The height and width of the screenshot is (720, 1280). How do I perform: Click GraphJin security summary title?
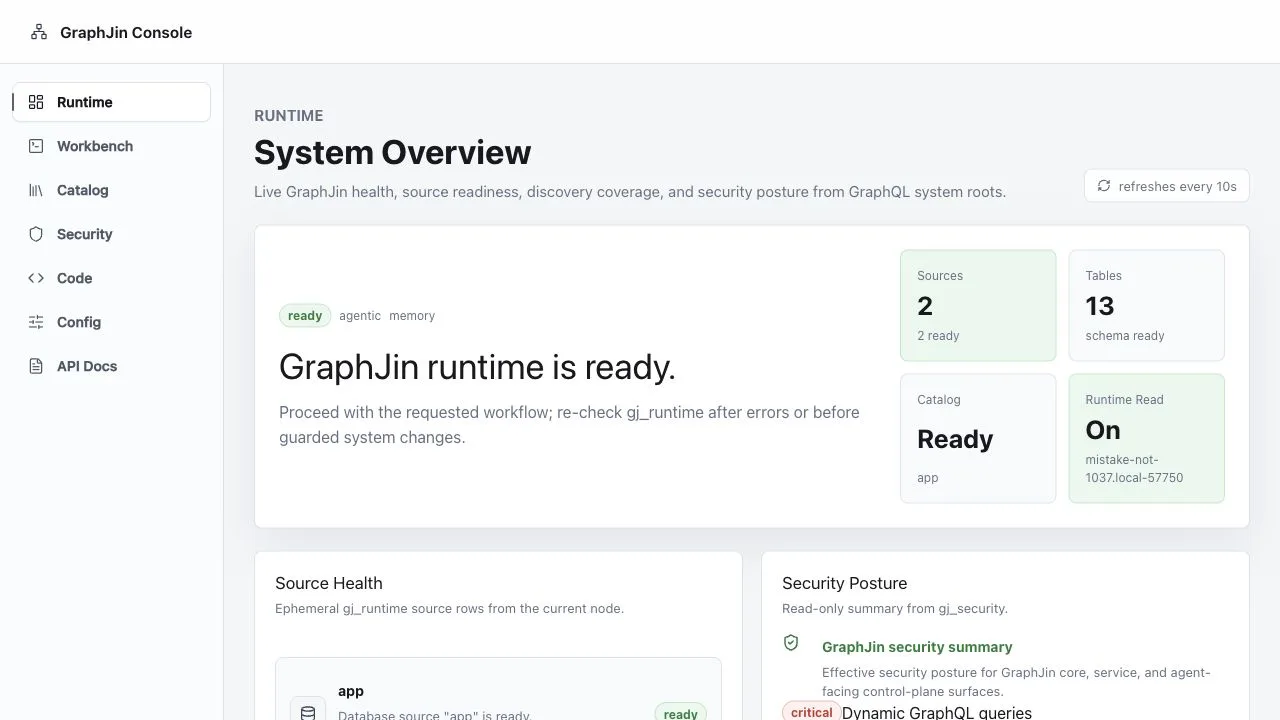tap(917, 647)
